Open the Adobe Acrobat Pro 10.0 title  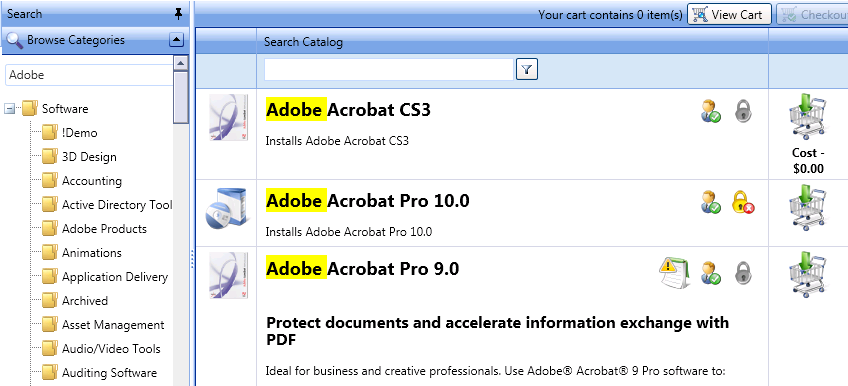(x=368, y=201)
